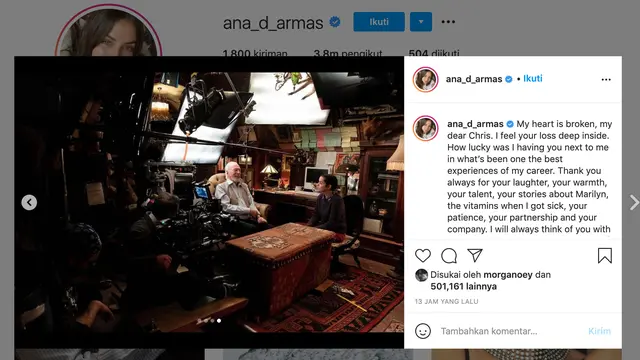Viewport: 640px width, 360px height.
Task: Open ana_d_armas username in caption
Action: pyautogui.click(x=475, y=124)
